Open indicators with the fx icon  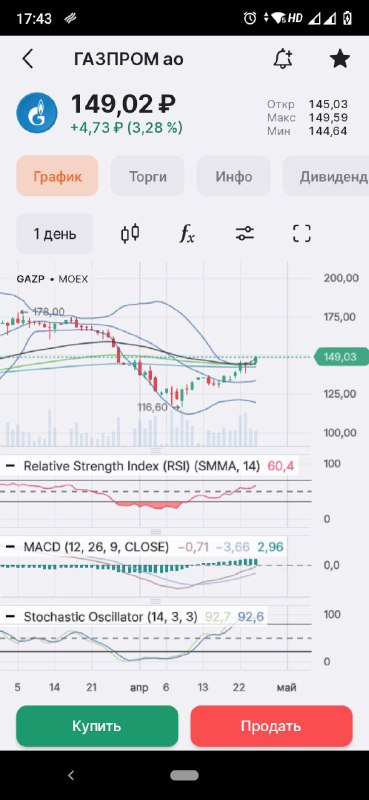tap(187, 234)
